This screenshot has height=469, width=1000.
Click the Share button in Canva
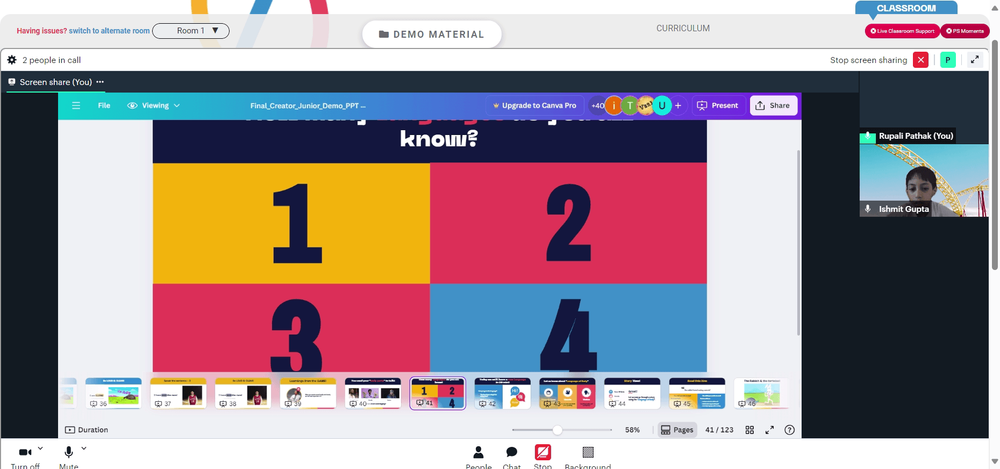tap(773, 105)
